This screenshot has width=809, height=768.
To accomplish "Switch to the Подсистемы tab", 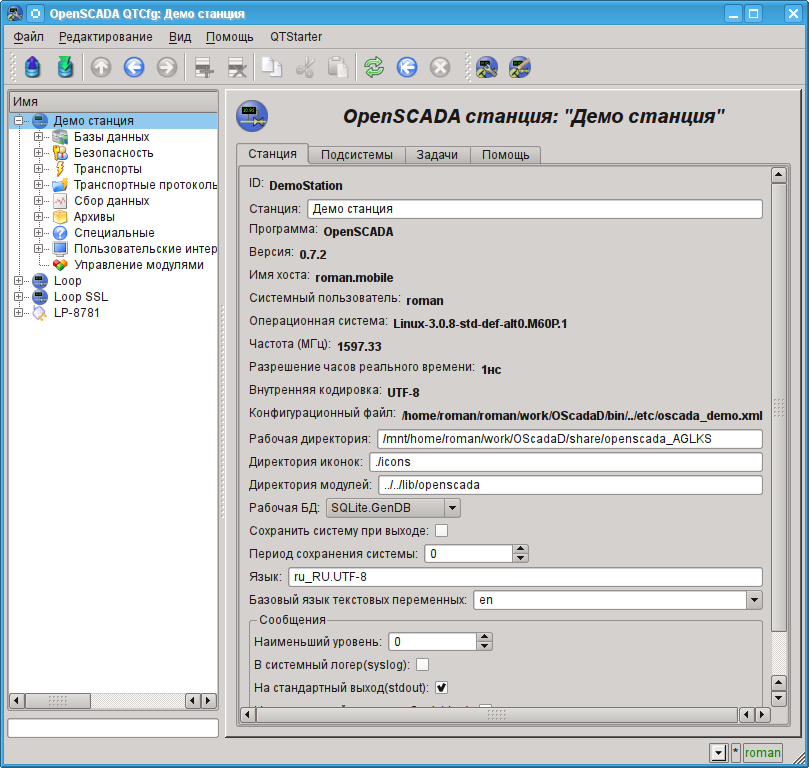I will [x=357, y=155].
